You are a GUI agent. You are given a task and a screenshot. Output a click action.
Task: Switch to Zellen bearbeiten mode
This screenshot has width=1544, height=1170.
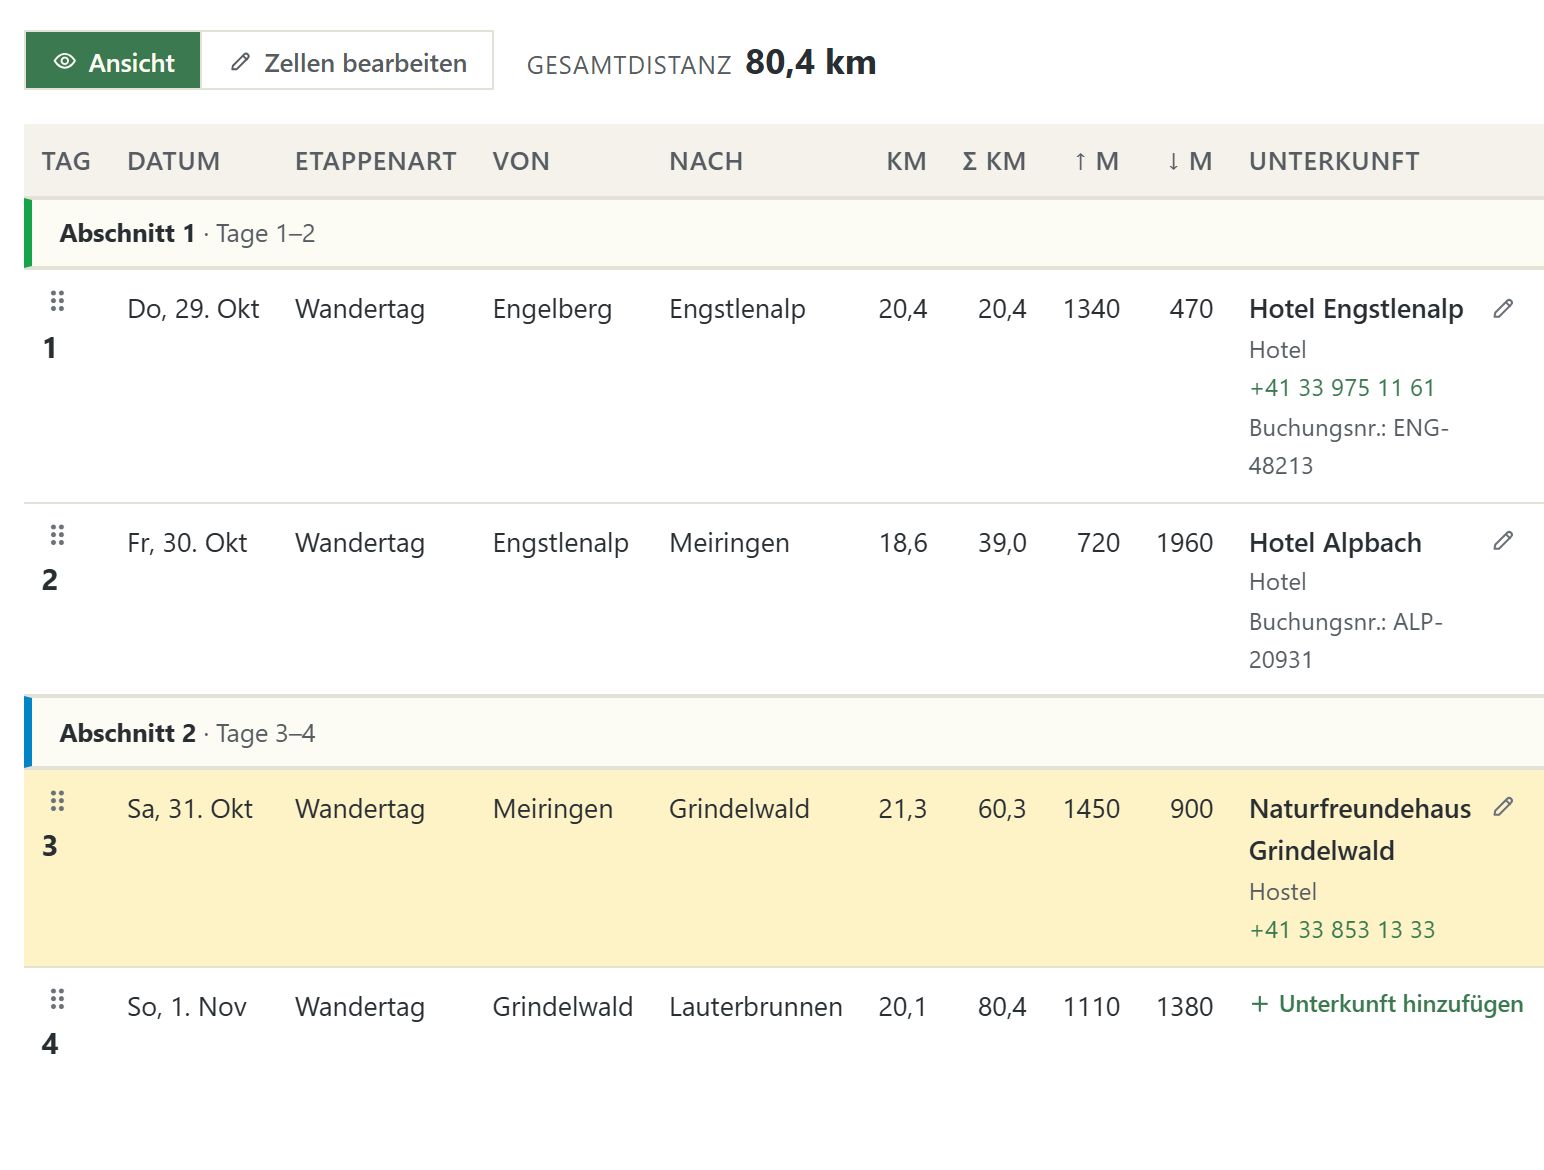click(347, 62)
